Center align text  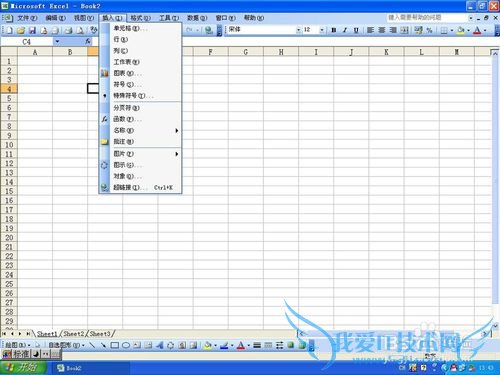click(x=381, y=30)
